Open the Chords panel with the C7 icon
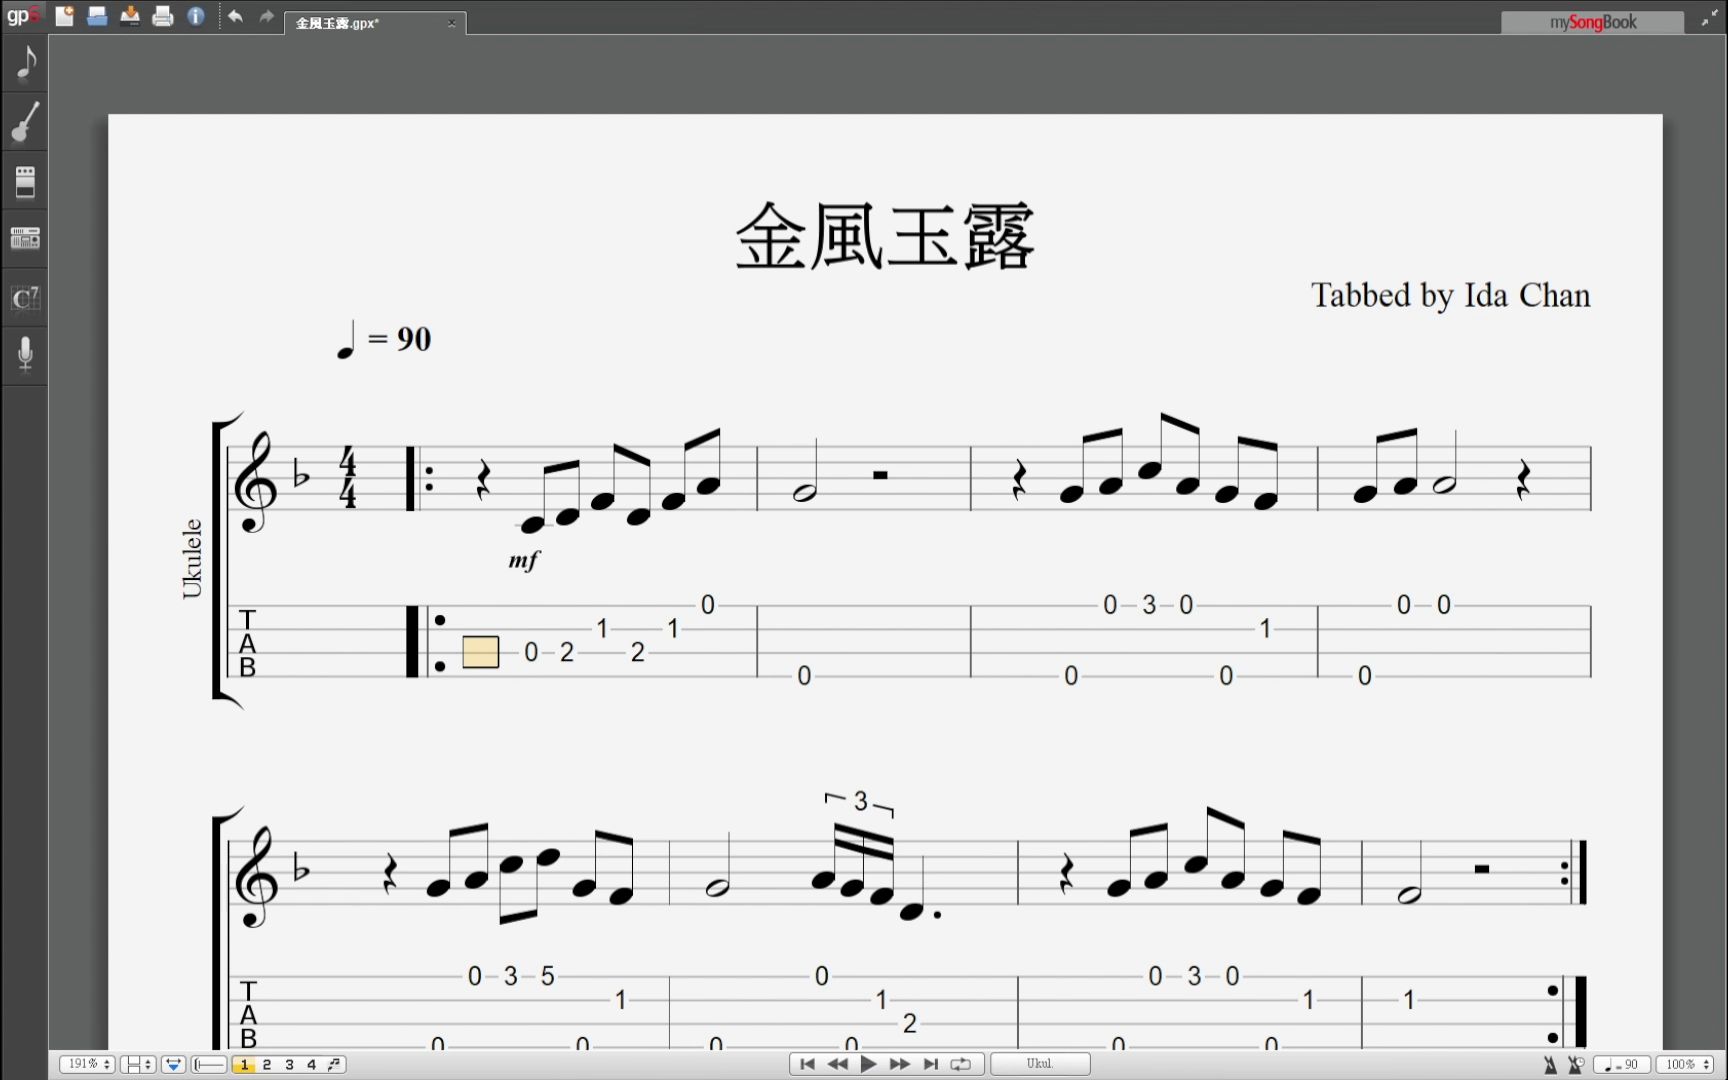The height and width of the screenshot is (1080, 1728). click(x=25, y=297)
